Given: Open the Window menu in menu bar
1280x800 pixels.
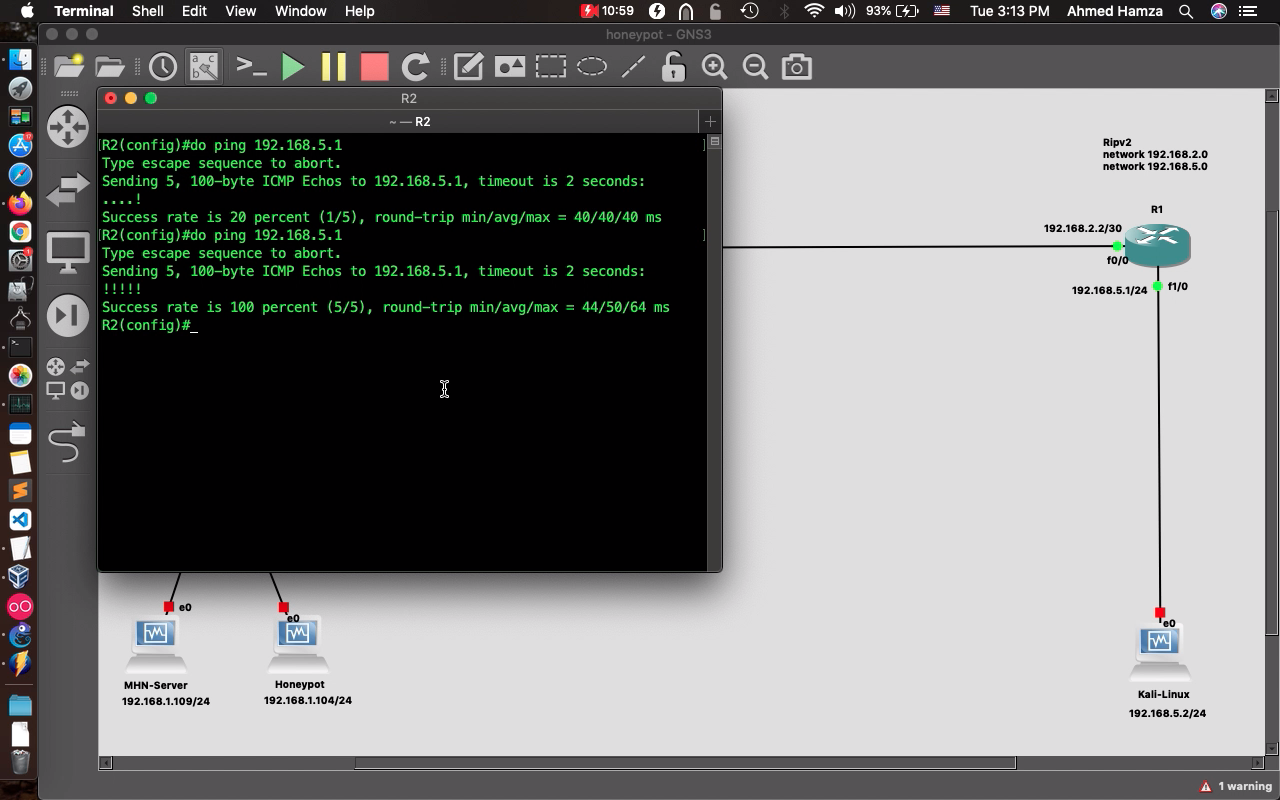Looking at the screenshot, I should (300, 11).
